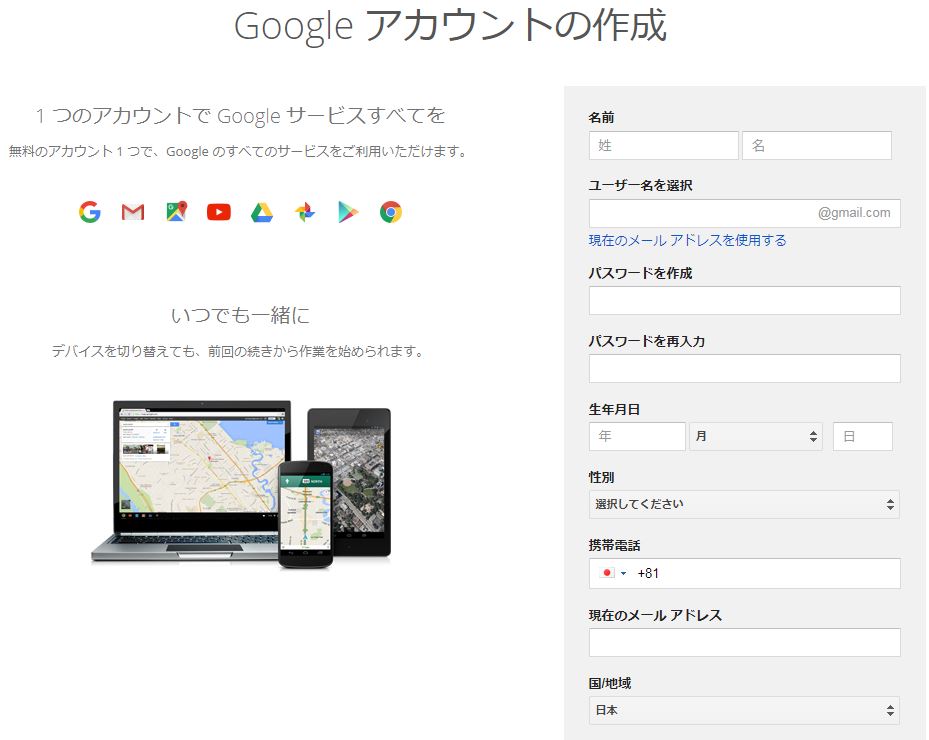Focus the パスワードを再入力 confirm field
This screenshot has height=740, width=929.
[x=745, y=369]
